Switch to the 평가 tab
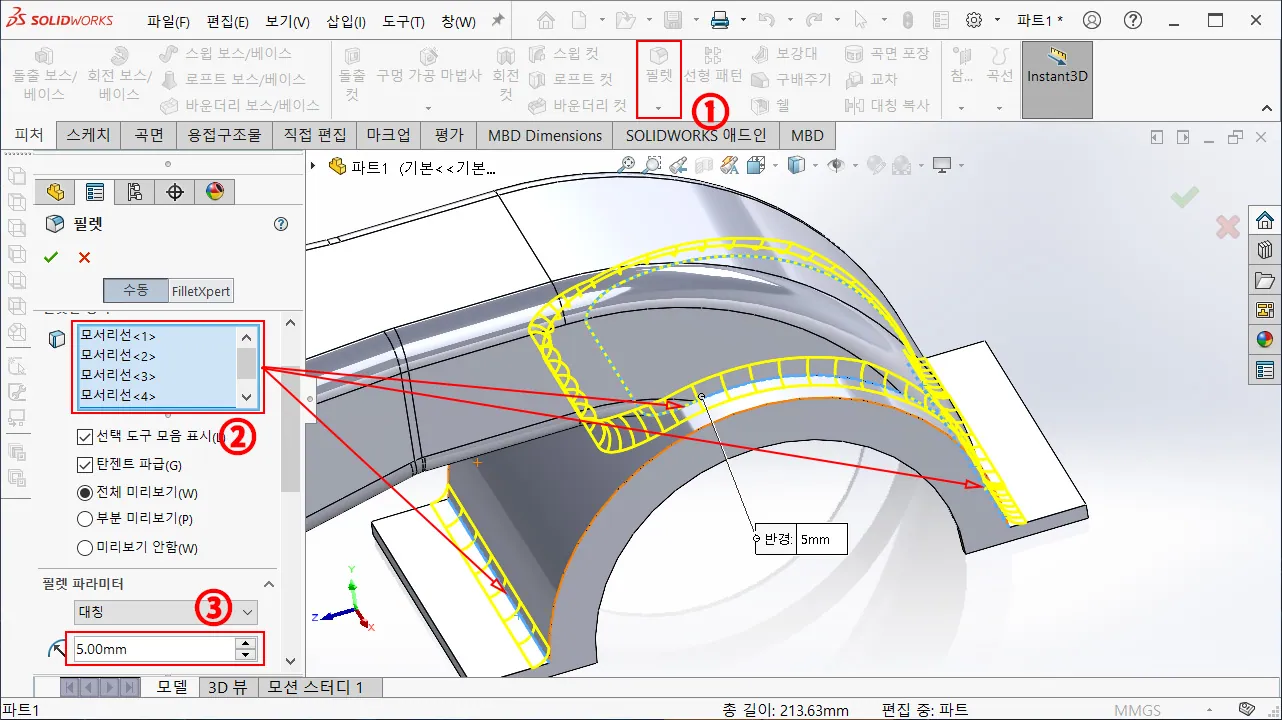The image size is (1282, 720). (449, 135)
